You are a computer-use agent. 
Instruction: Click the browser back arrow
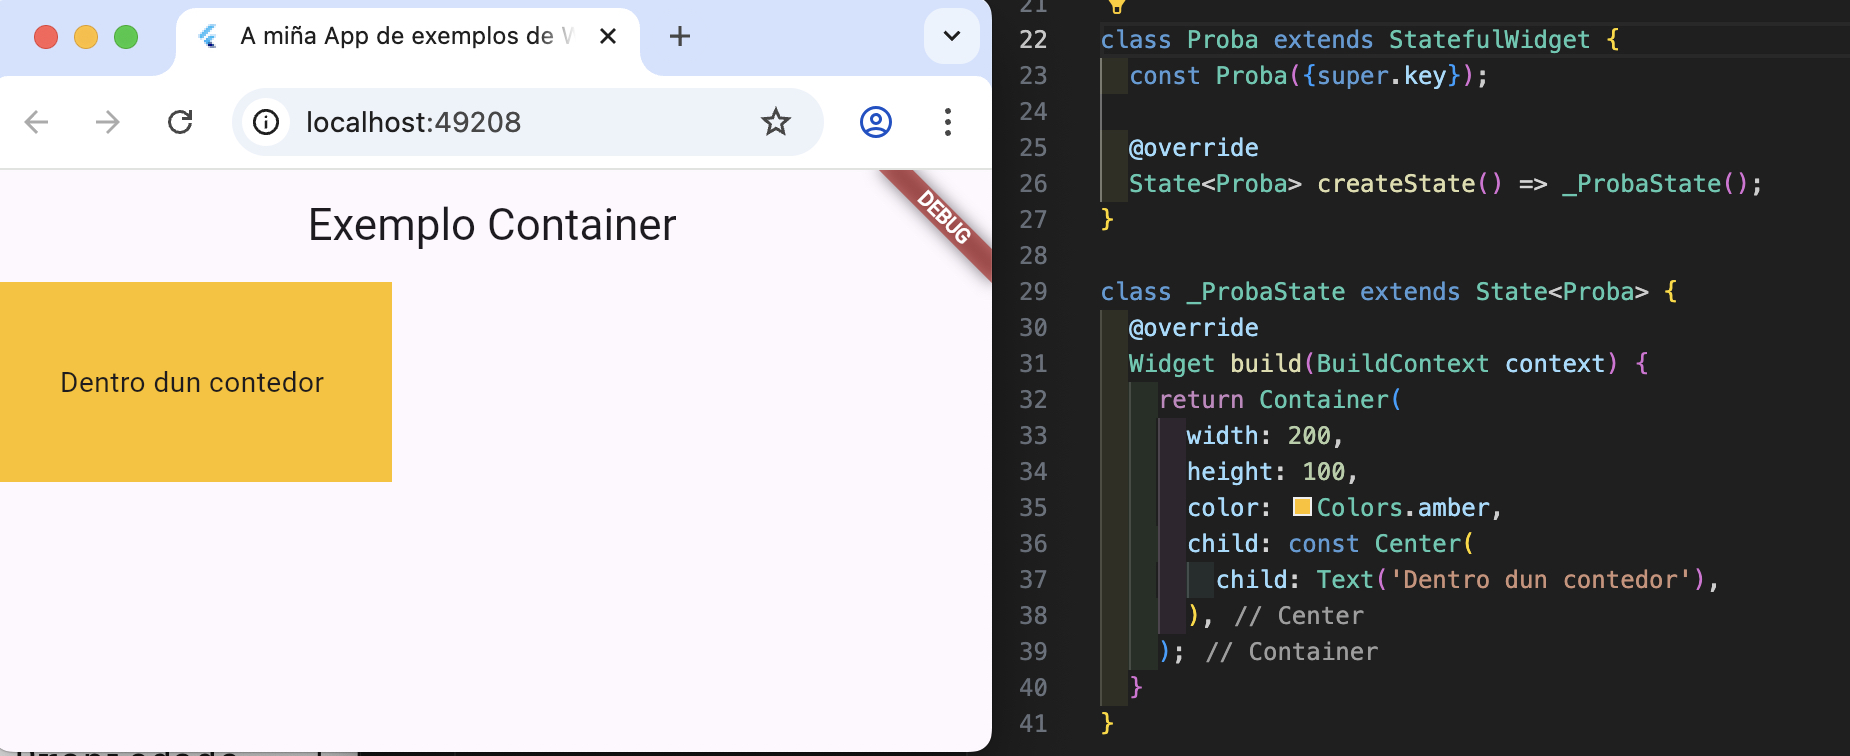37,122
